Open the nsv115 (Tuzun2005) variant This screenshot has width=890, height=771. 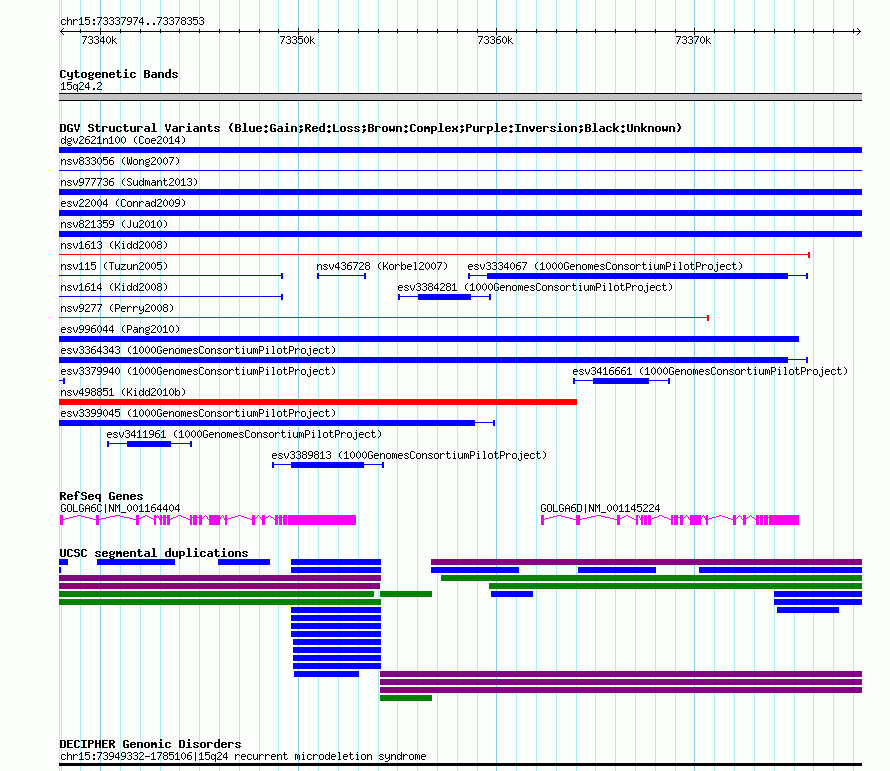(114, 266)
